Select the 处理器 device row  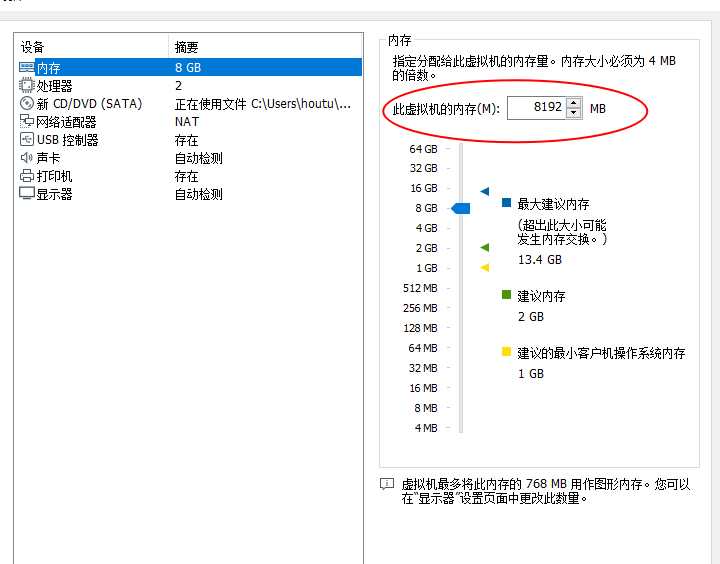click(x=190, y=85)
